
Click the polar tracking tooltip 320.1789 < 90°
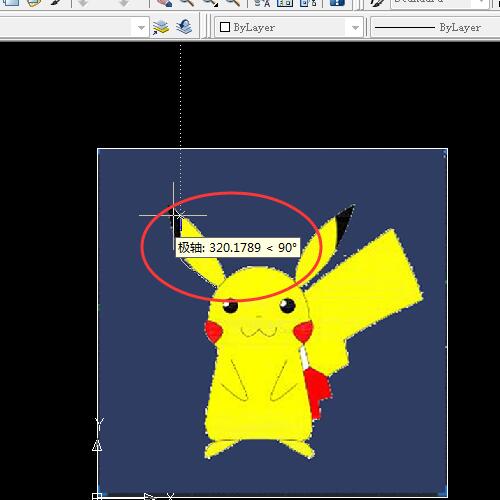(x=238, y=248)
